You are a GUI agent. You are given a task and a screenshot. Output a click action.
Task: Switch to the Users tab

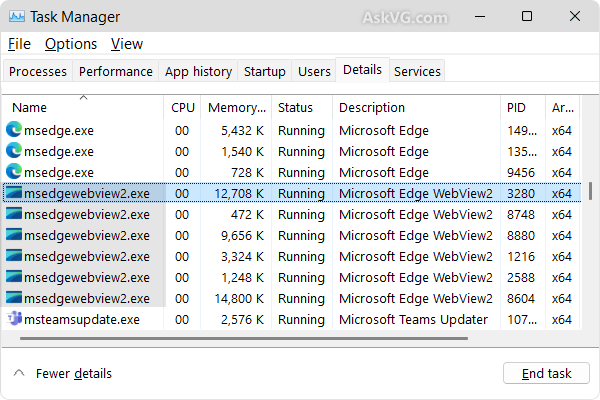tap(314, 71)
